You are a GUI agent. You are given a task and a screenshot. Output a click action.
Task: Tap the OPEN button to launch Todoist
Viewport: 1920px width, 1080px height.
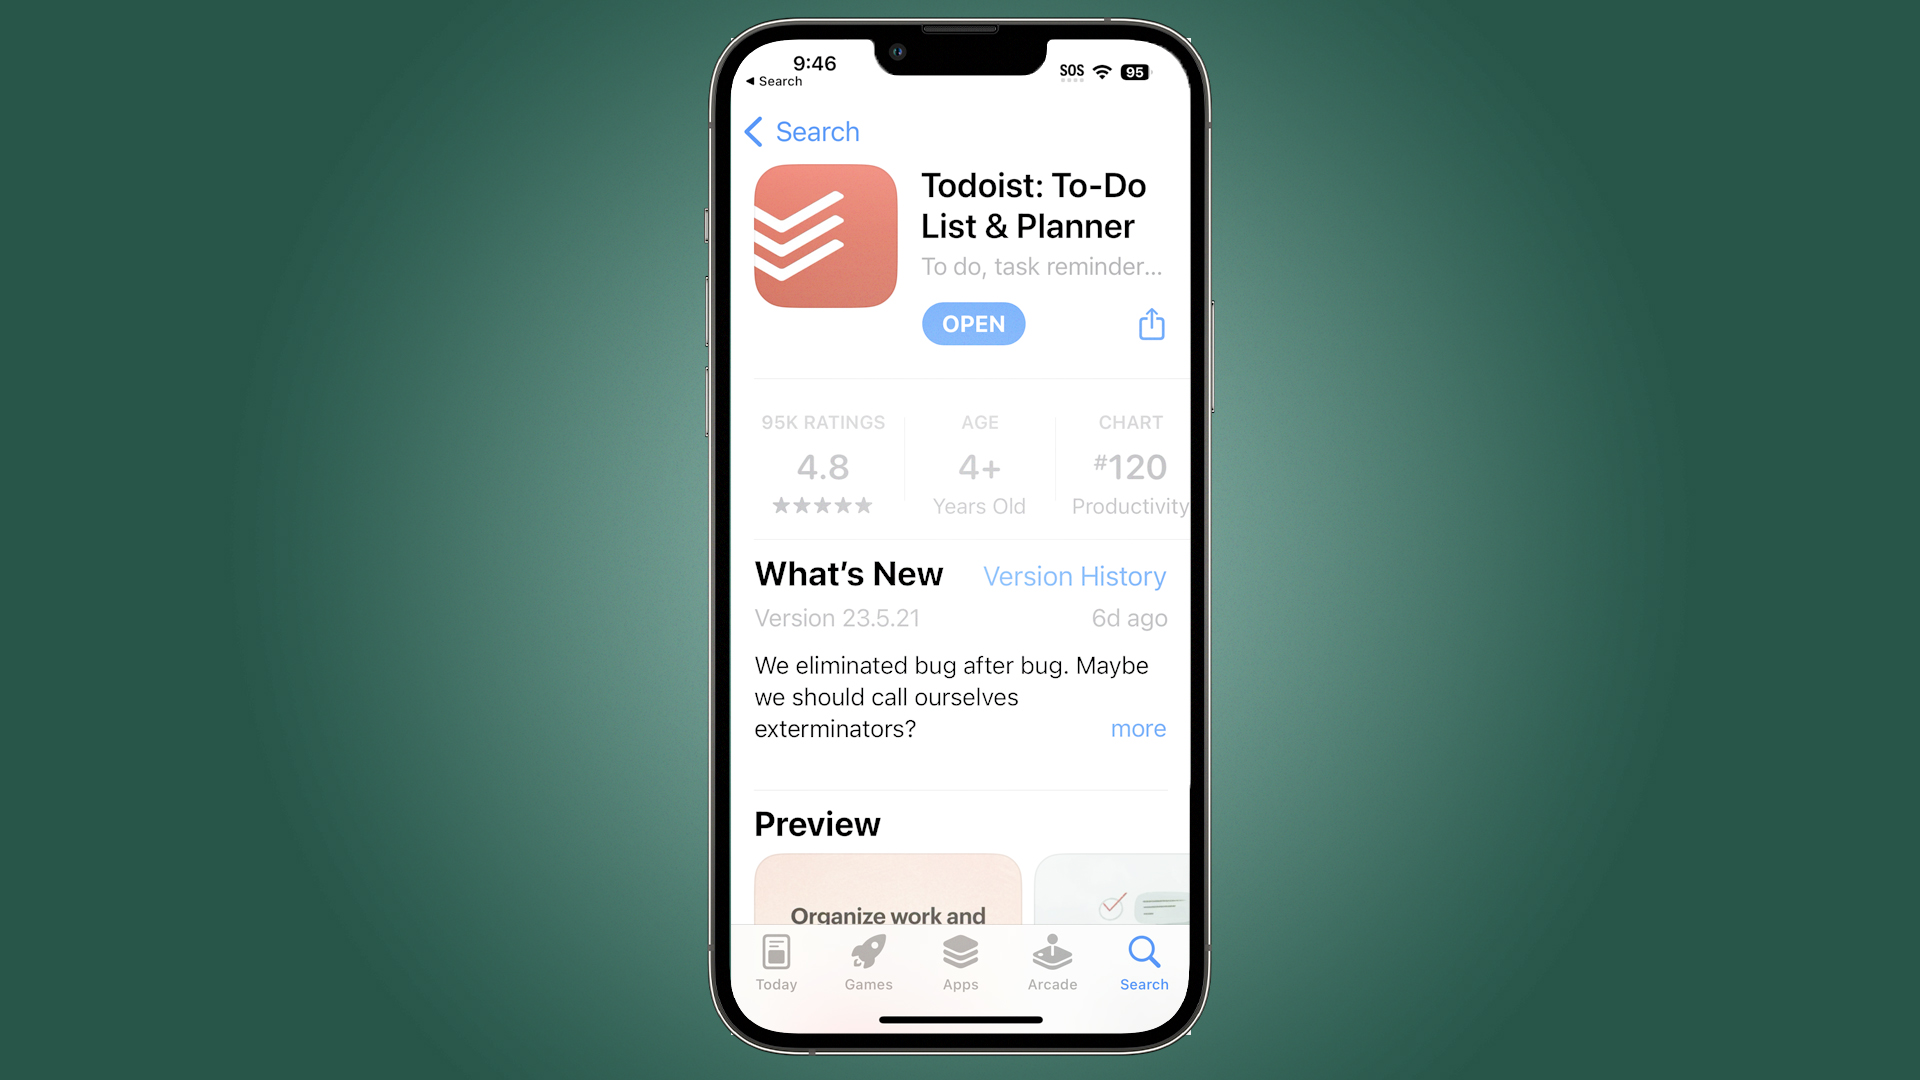(973, 324)
